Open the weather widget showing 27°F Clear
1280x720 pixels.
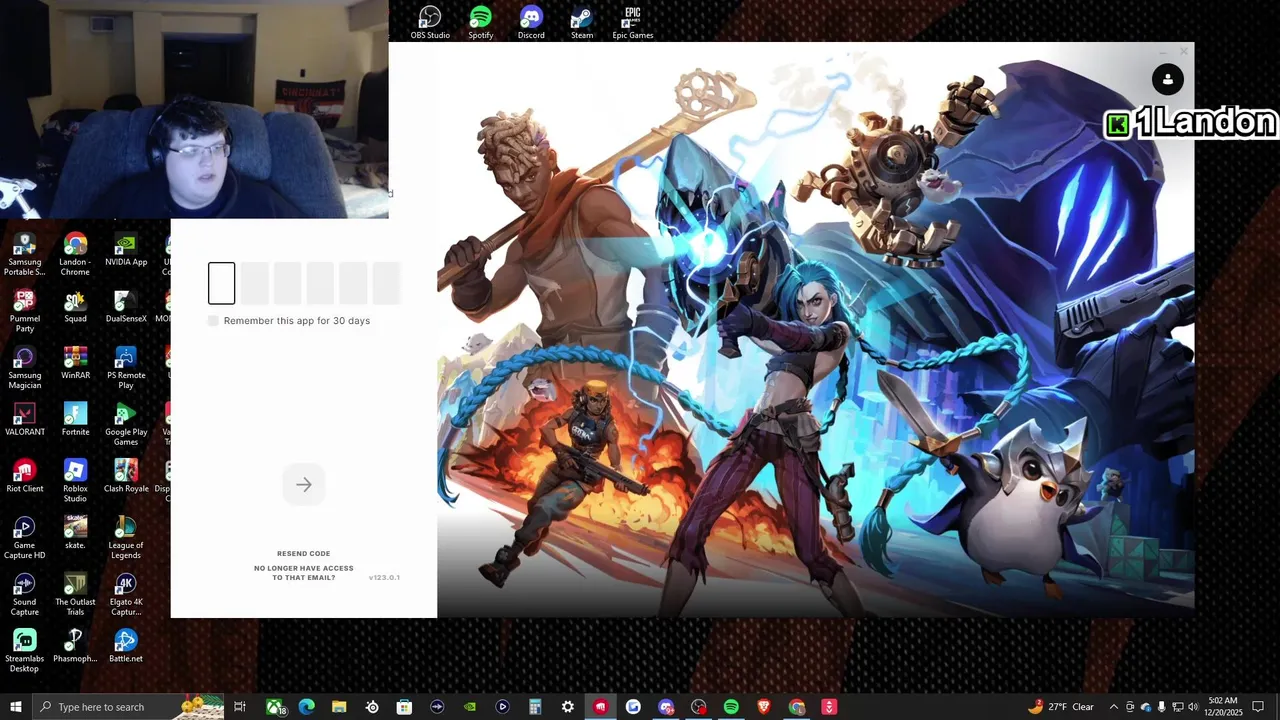tap(1061, 707)
